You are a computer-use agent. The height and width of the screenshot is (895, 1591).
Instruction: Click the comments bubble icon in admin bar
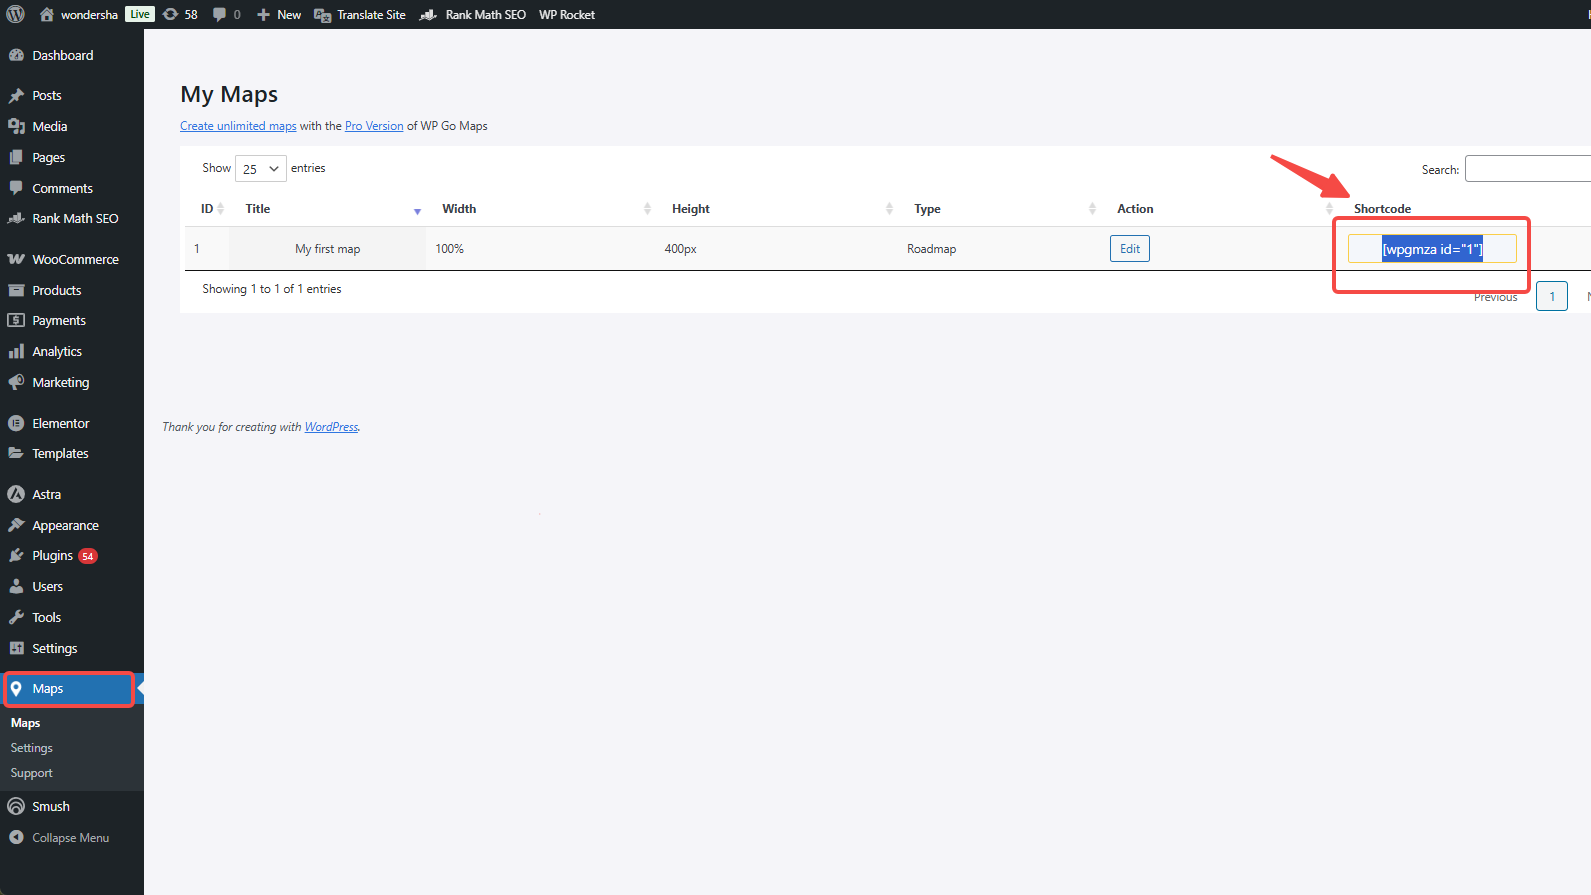[x=220, y=14]
